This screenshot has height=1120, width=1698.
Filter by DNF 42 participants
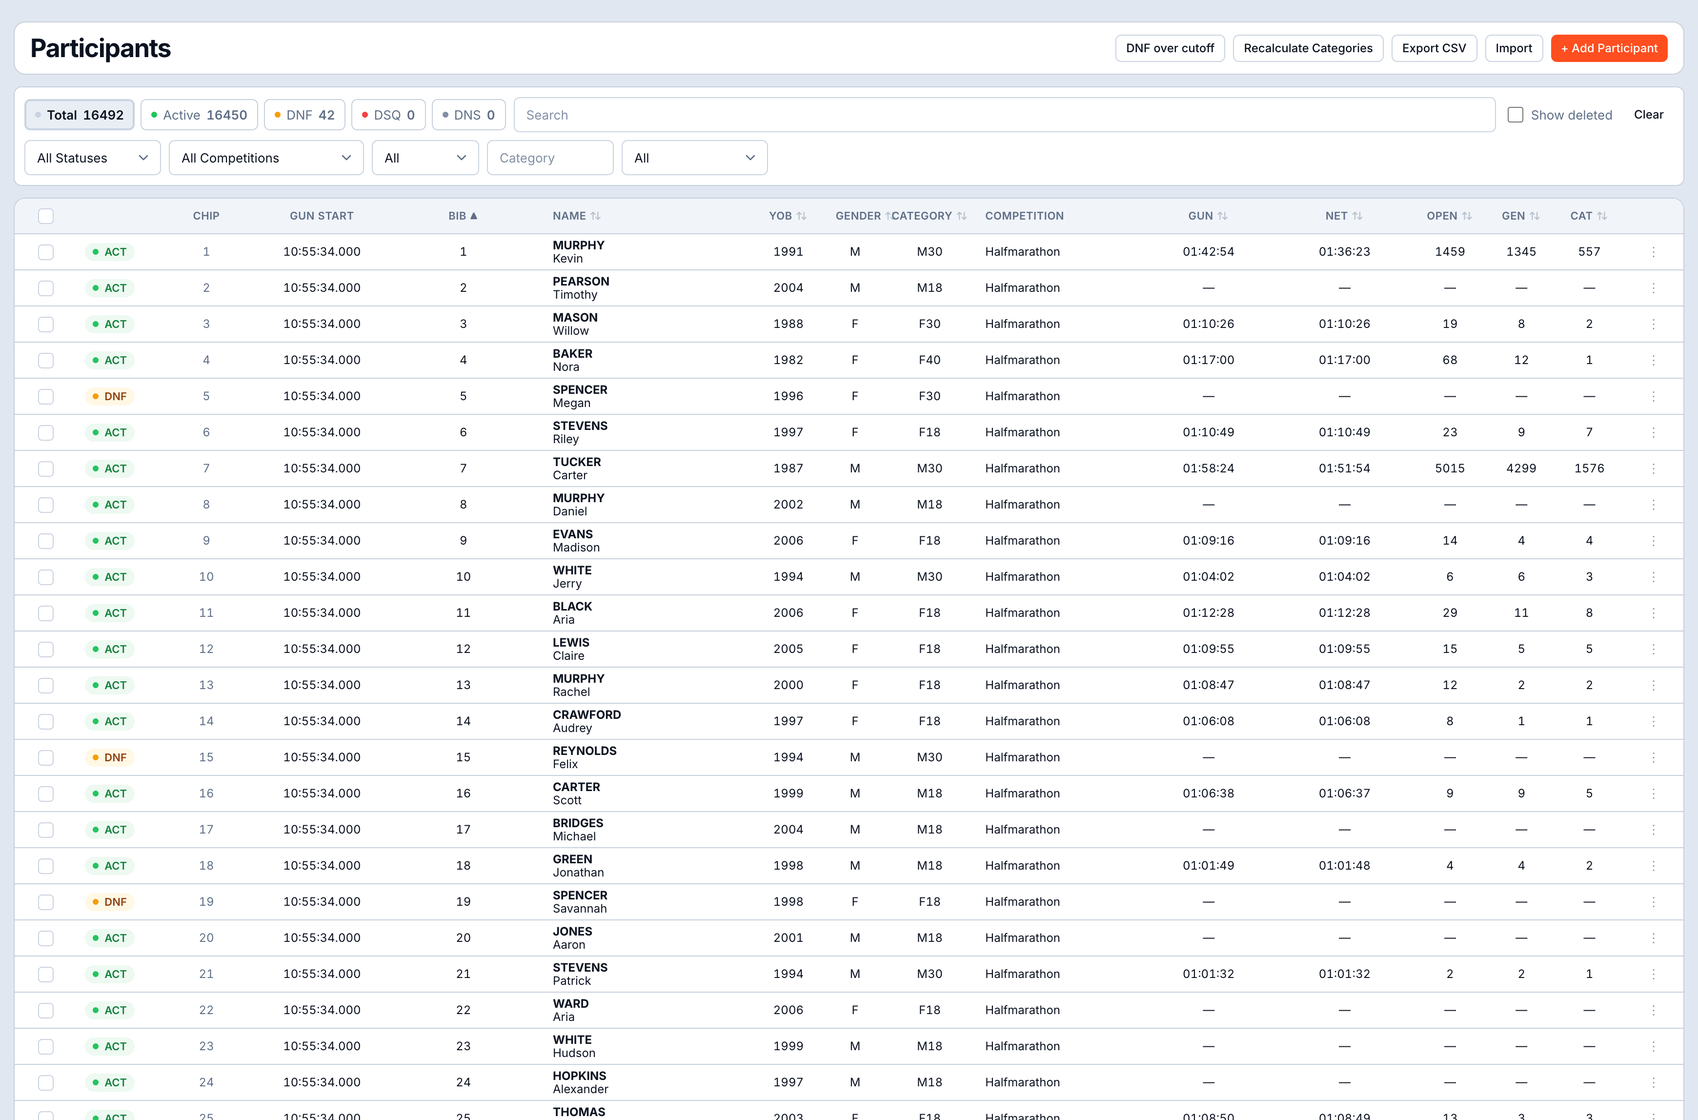[x=305, y=115]
